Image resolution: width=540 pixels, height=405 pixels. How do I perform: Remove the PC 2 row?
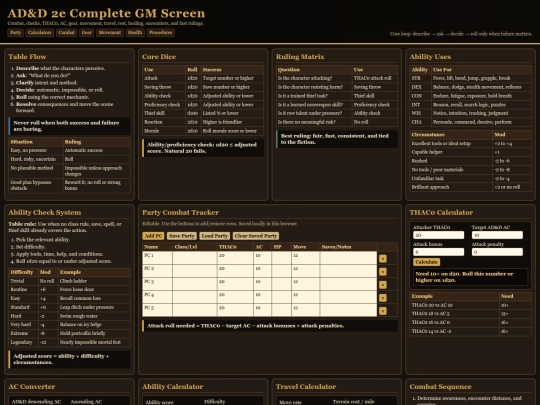coord(383,272)
